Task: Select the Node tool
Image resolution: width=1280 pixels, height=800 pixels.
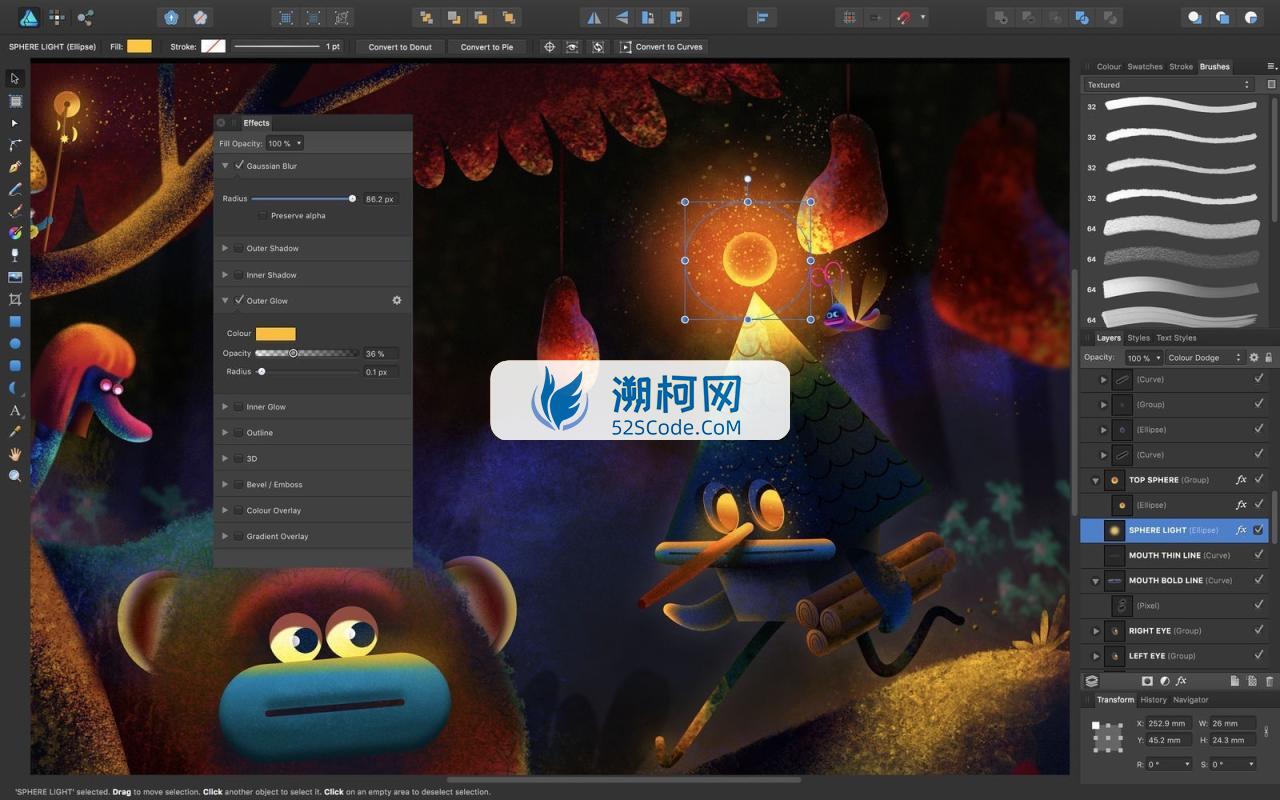Action: (15, 123)
